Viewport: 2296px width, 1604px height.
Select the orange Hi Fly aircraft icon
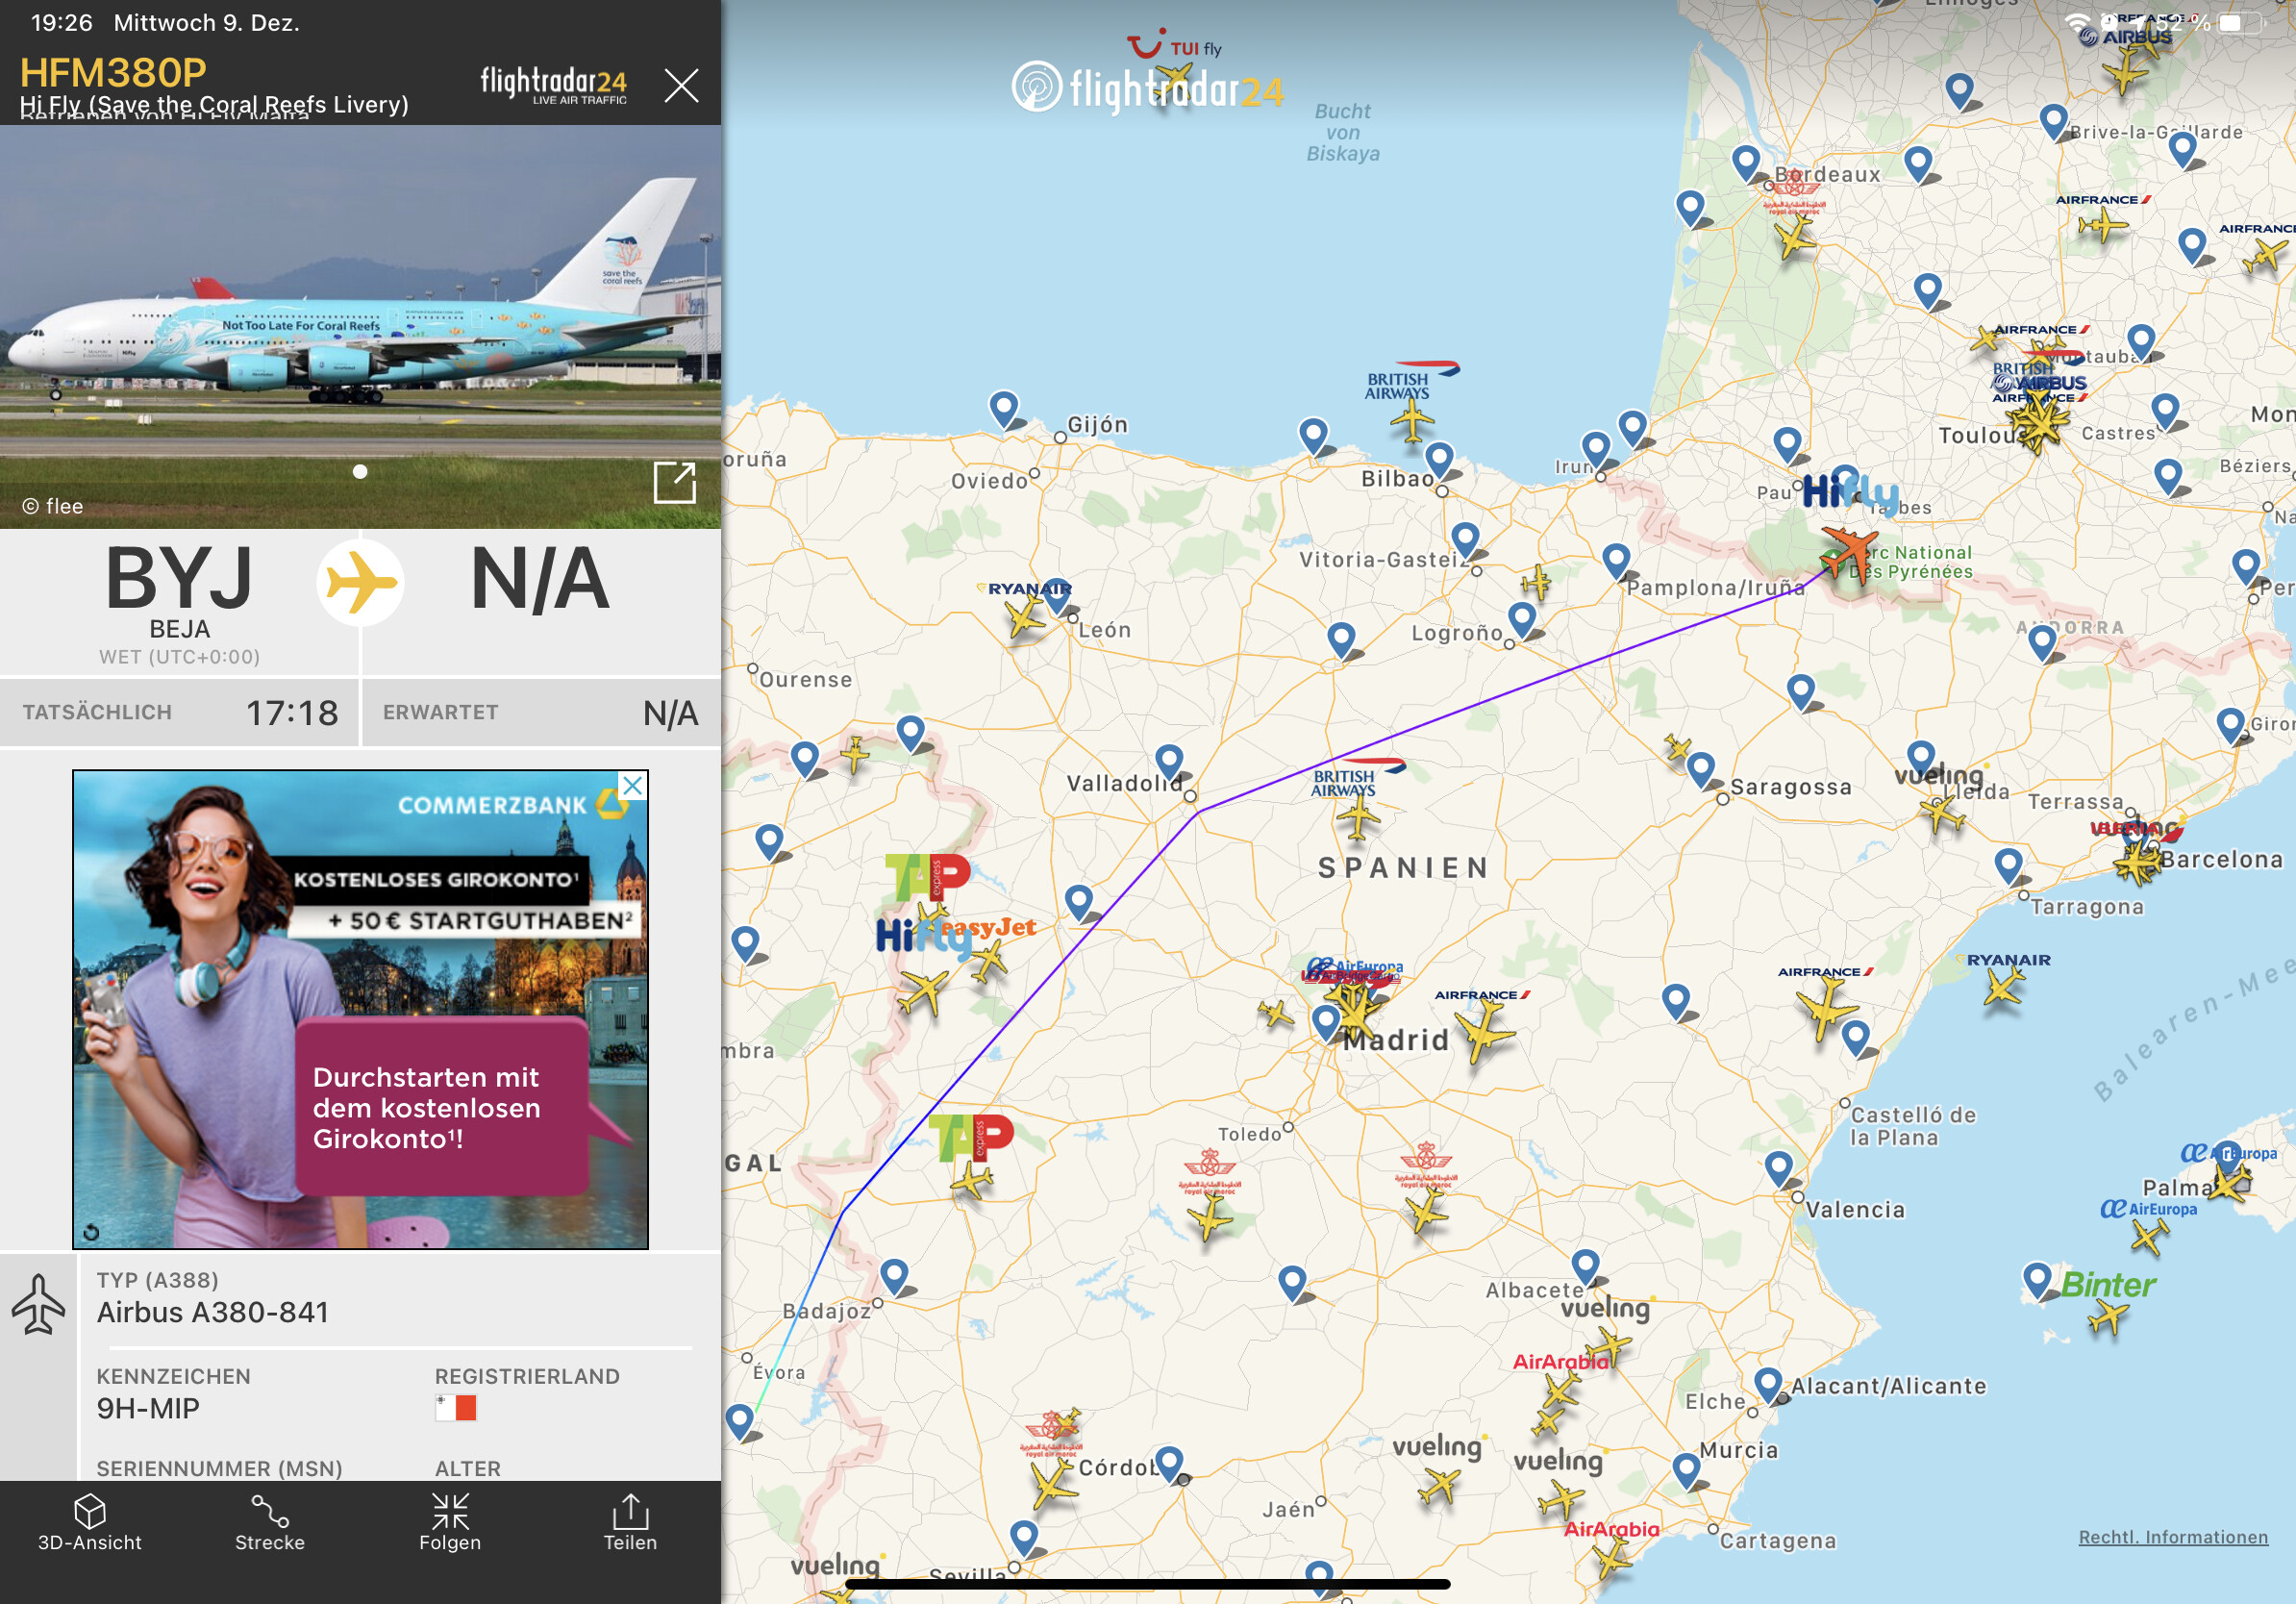point(1848,549)
